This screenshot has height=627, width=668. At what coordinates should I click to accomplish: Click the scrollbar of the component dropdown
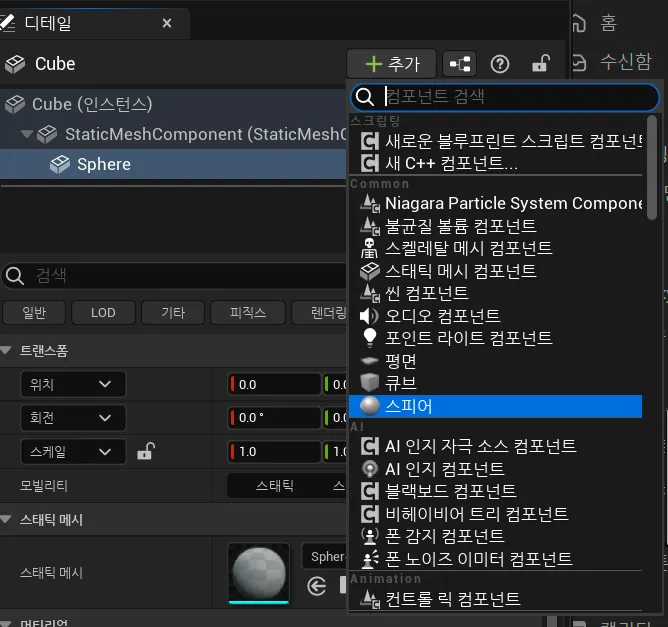651,168
